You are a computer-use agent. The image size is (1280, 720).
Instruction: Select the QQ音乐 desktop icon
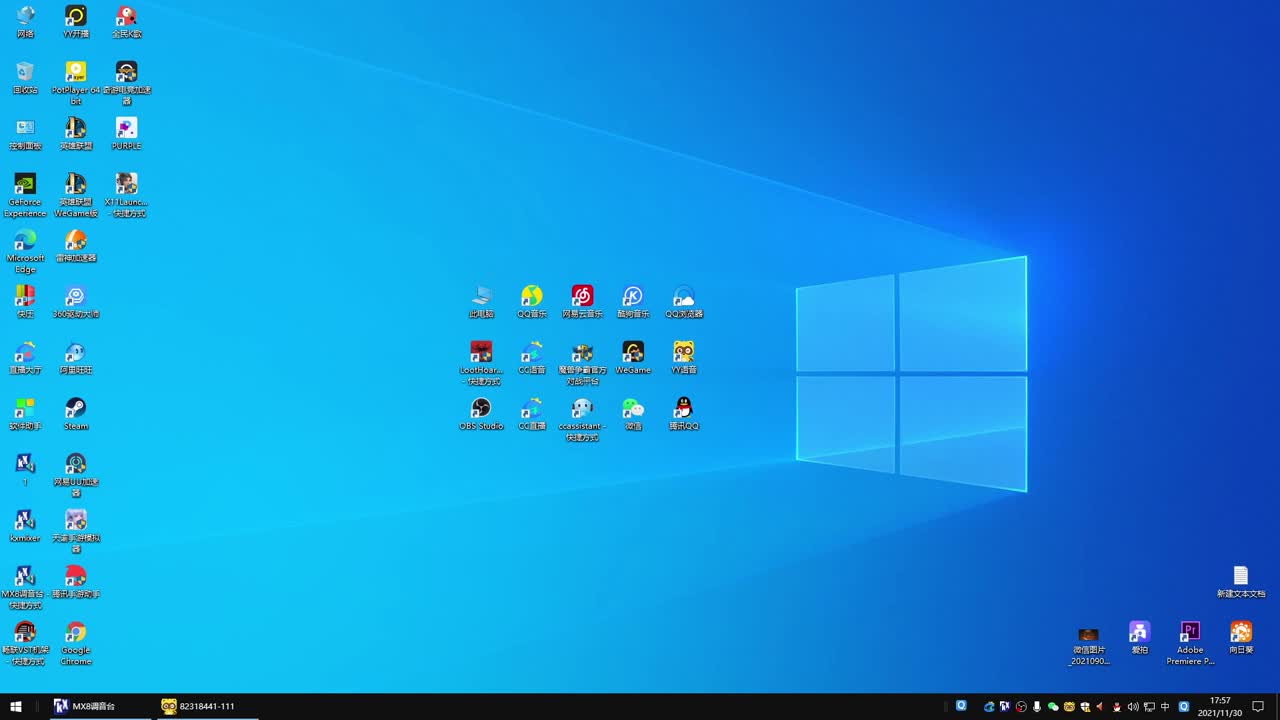(x=532, y=302)
